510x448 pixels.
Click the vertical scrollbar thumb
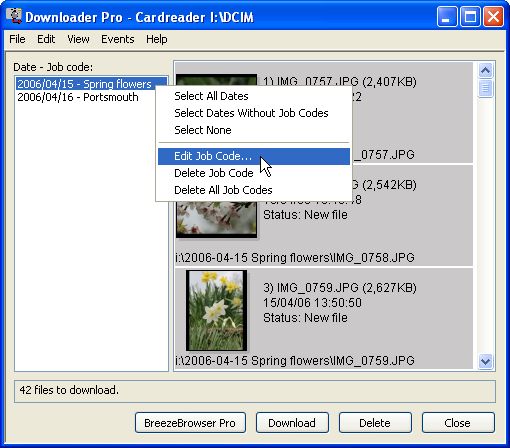[485, 88]
